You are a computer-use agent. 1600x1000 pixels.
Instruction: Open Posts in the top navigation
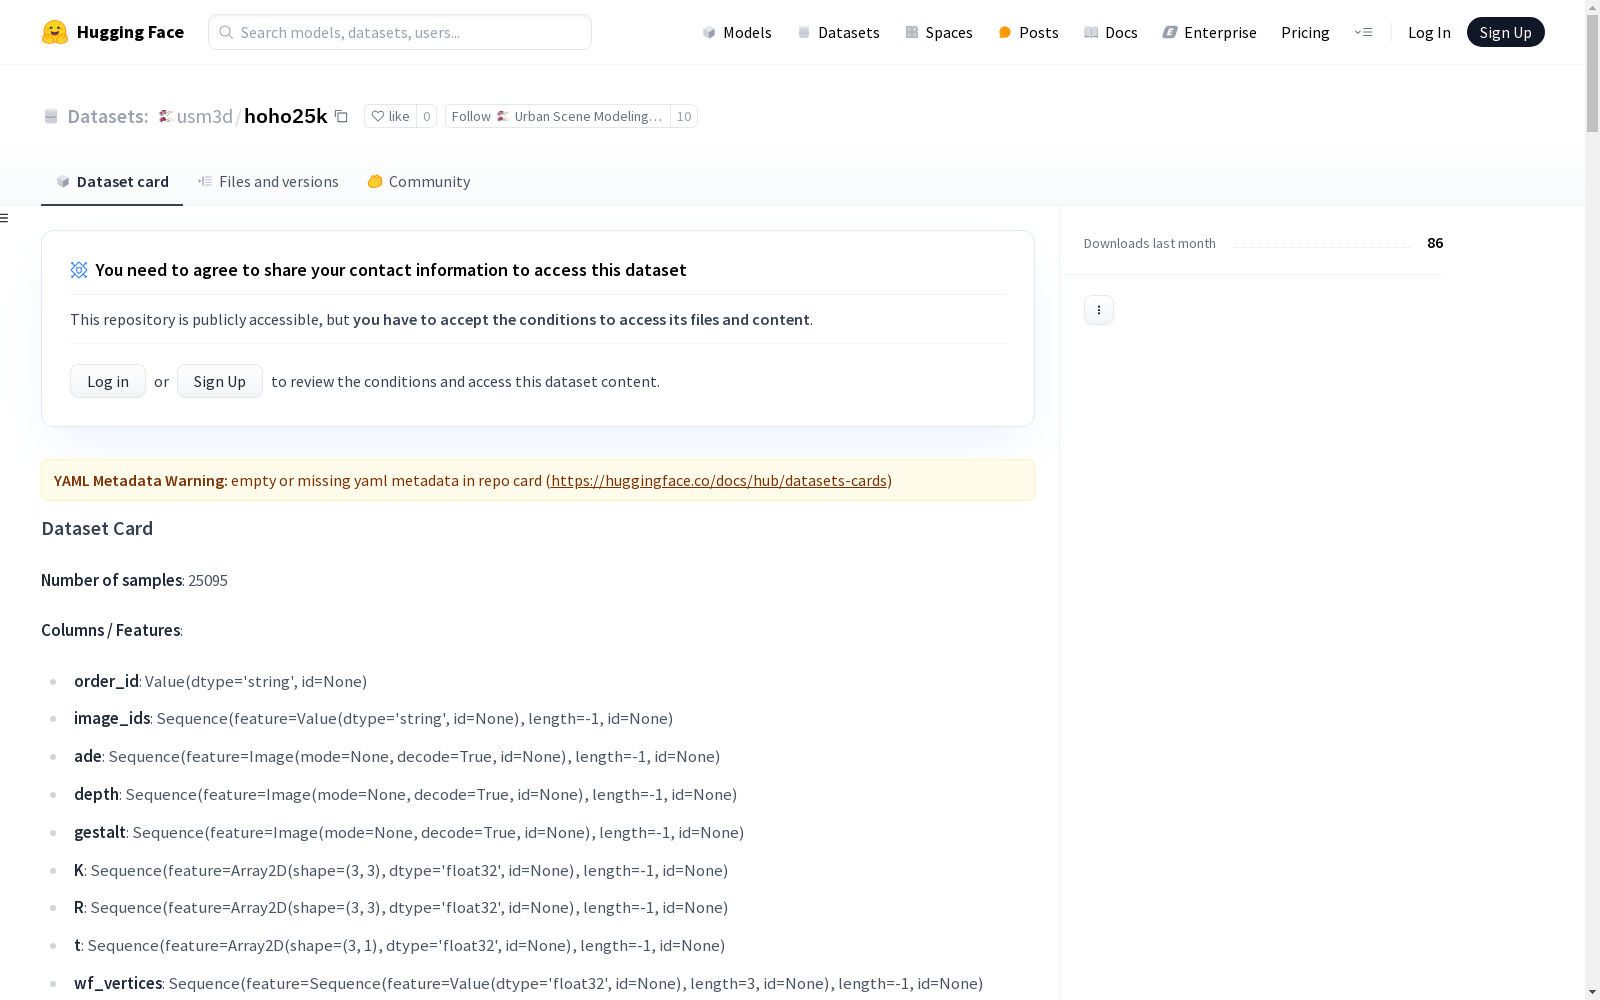tap(1028, 32)
